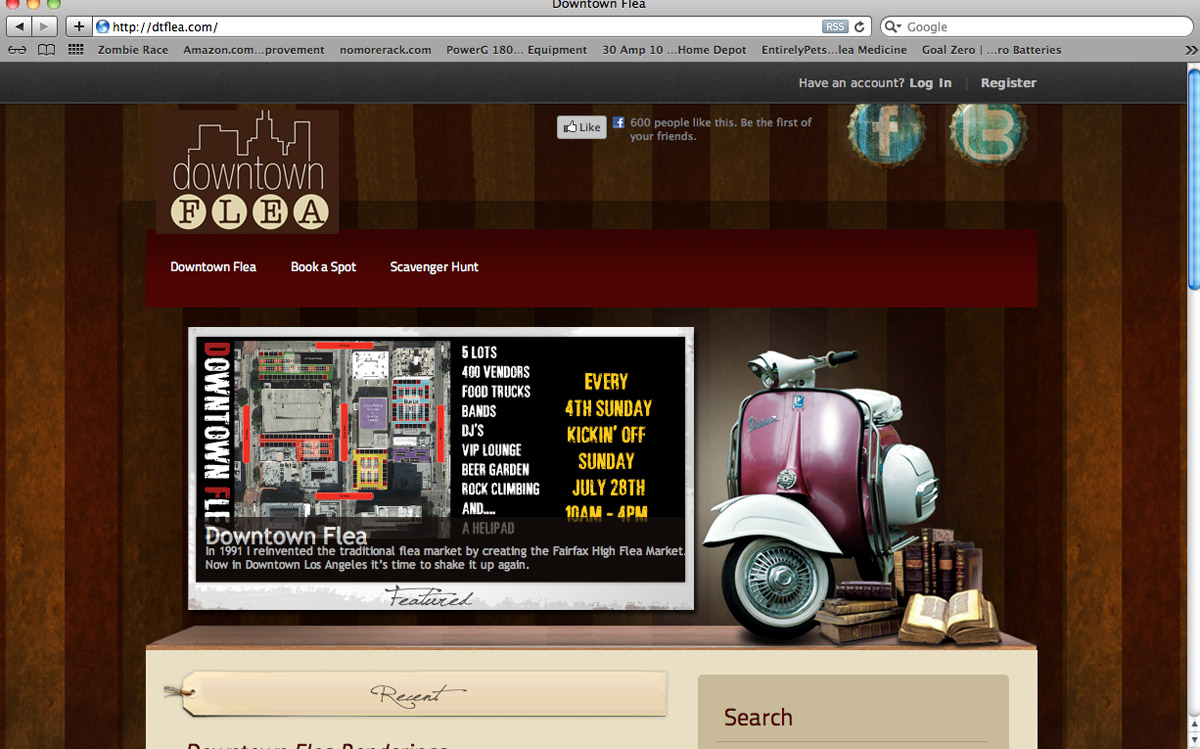Open the featured Downtown Flea banner image
1200x749 pixels.
pos(441,459)
